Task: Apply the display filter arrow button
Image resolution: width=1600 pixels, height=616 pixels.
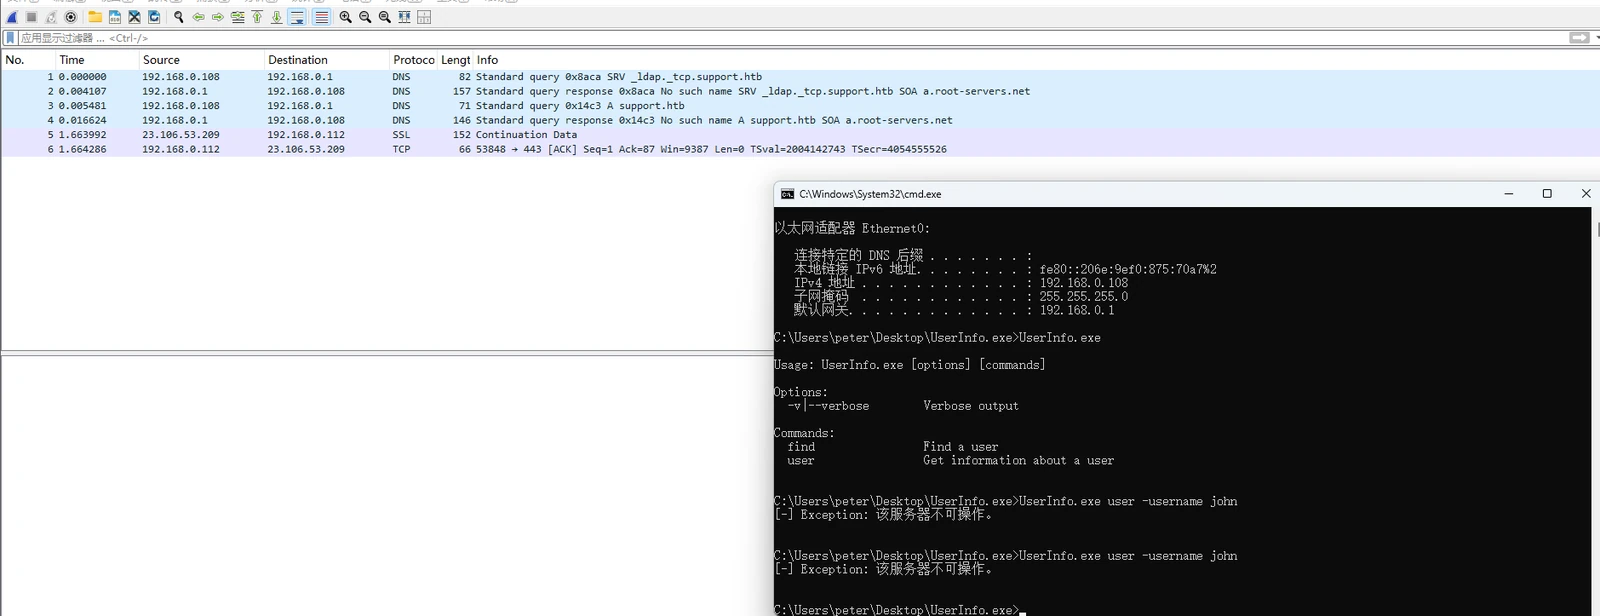Action: (1579, 38)
